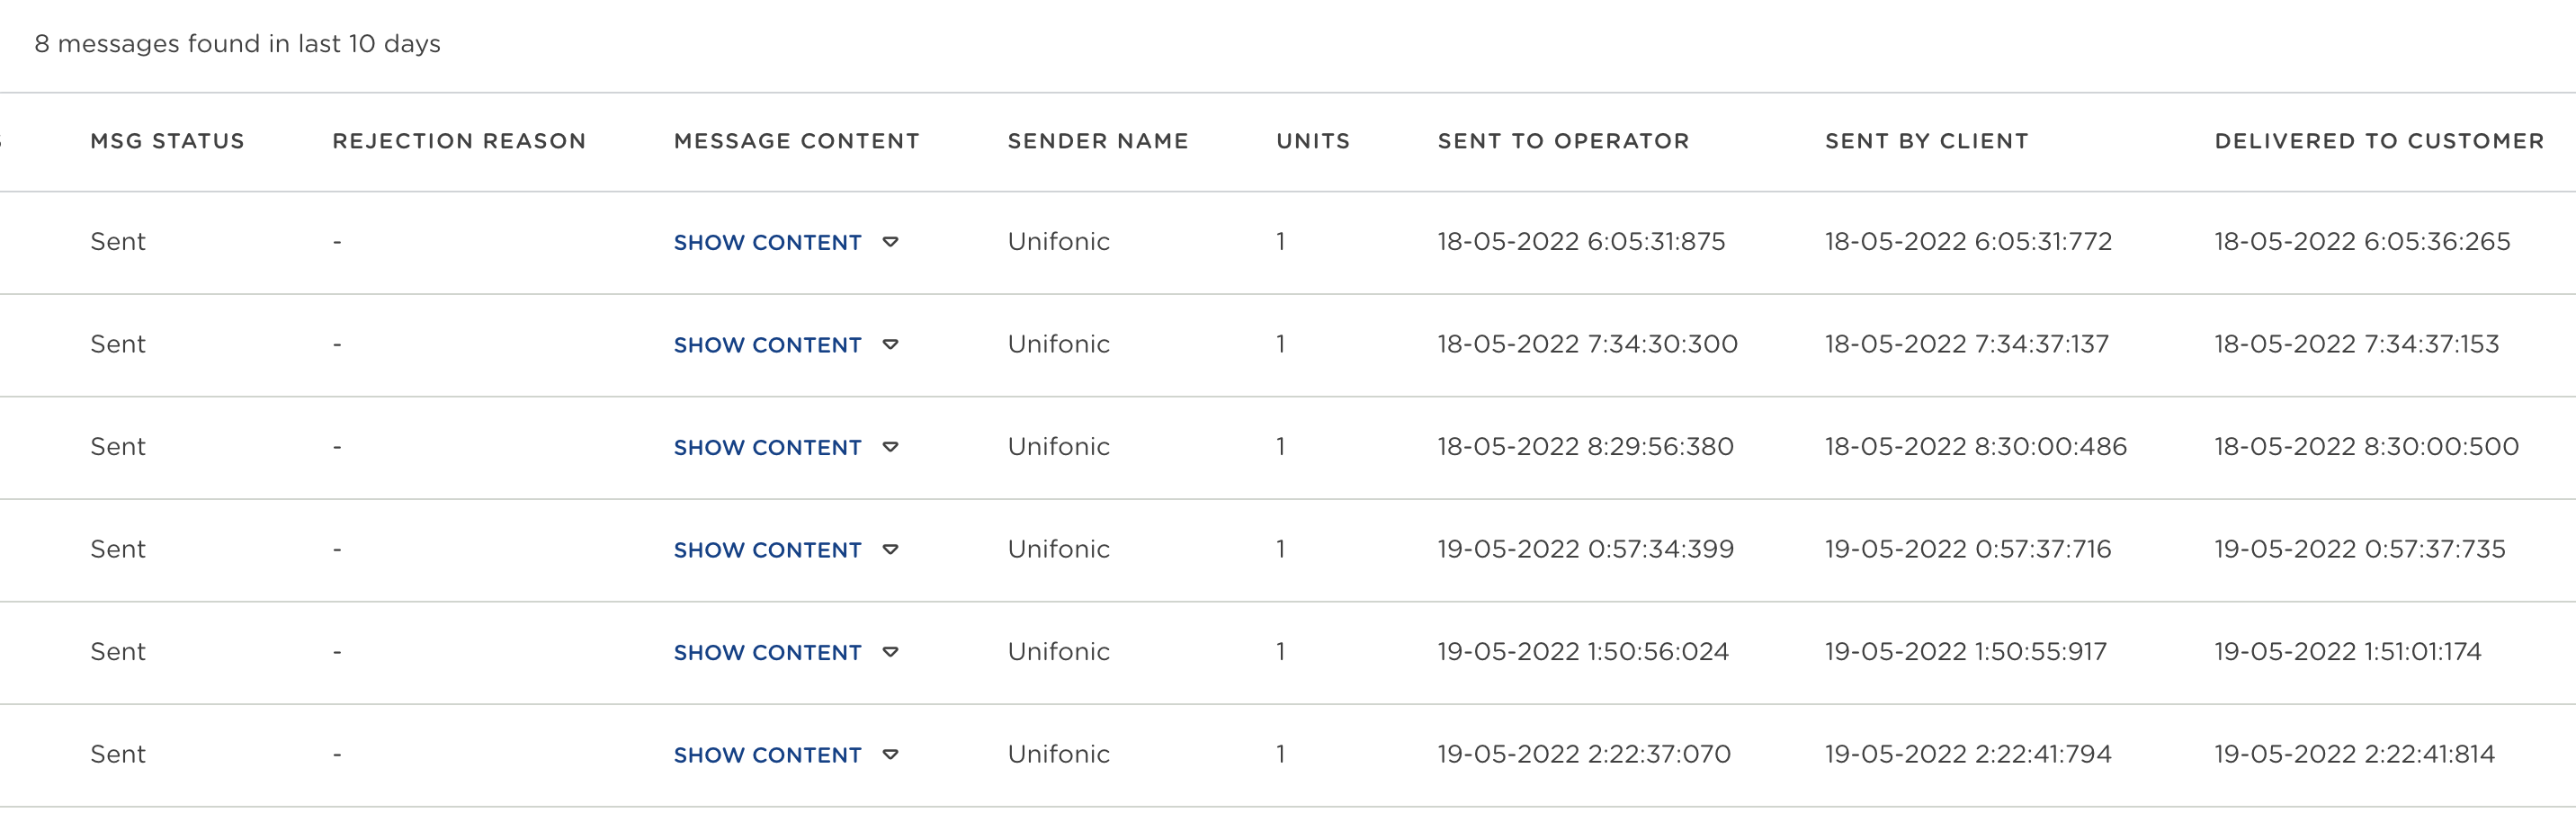Click REJECTION REASON column header
2576x813 pixels.
459,141
